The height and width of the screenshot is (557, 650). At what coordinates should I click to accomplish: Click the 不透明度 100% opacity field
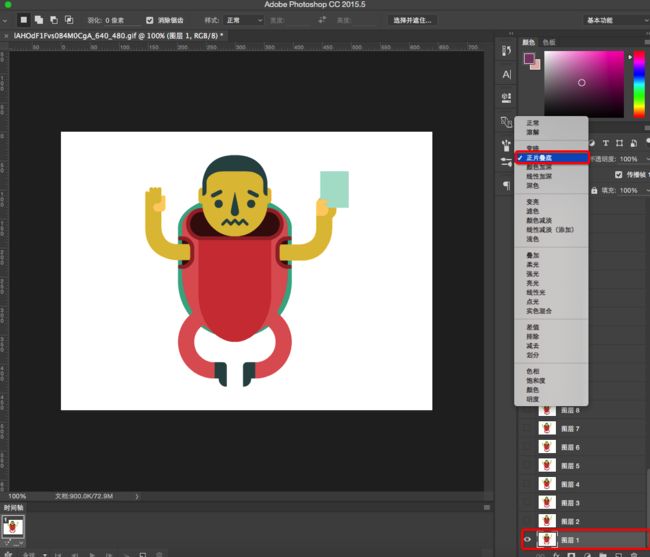(631, 159)
